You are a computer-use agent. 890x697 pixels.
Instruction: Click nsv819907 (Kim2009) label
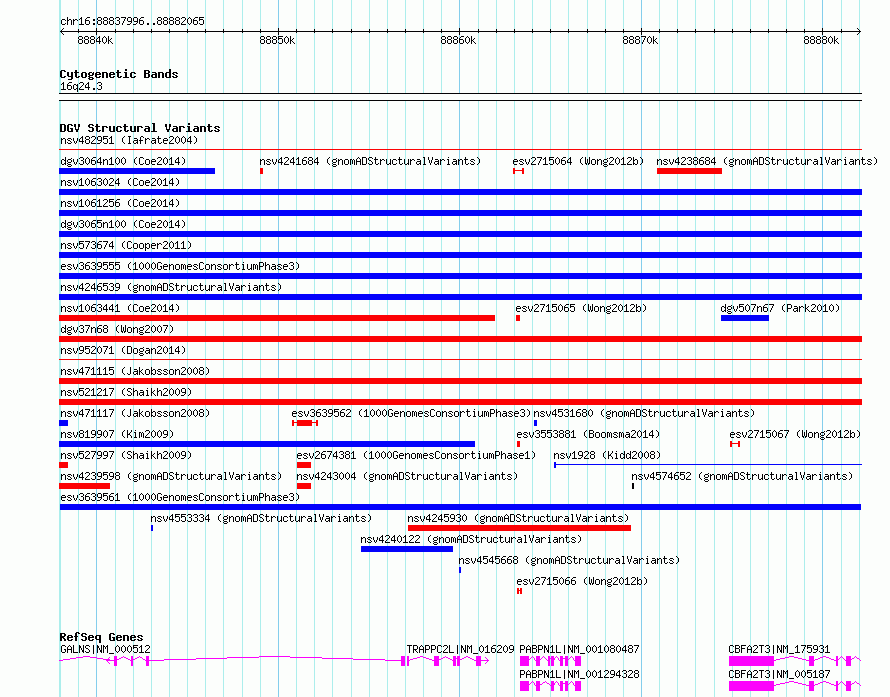pos(117,434)
